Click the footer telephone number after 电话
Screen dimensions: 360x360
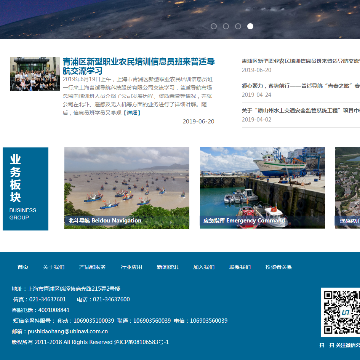point(112,299)
